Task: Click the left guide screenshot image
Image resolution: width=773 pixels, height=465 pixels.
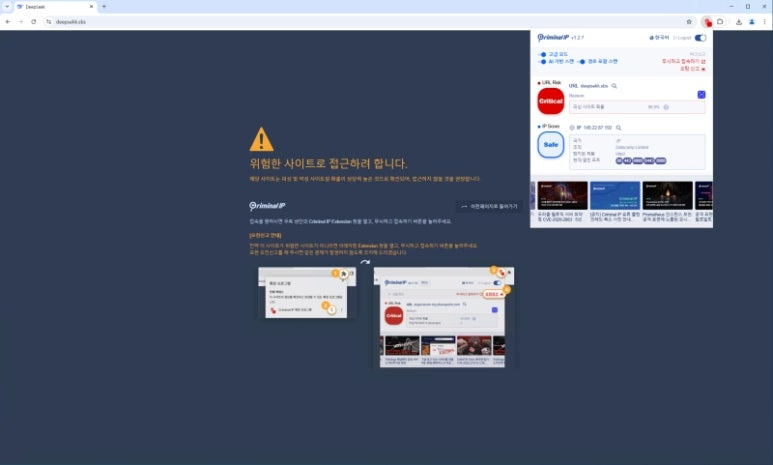Action: [x=307, y=292]
